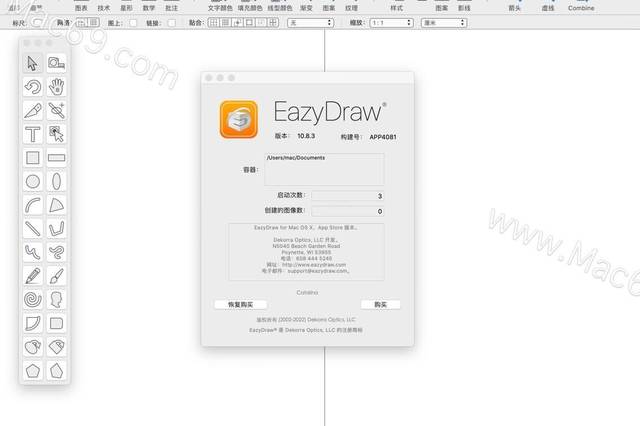Choose the paintbrush tool
This screenshot has height=426, width=640.
56,276
